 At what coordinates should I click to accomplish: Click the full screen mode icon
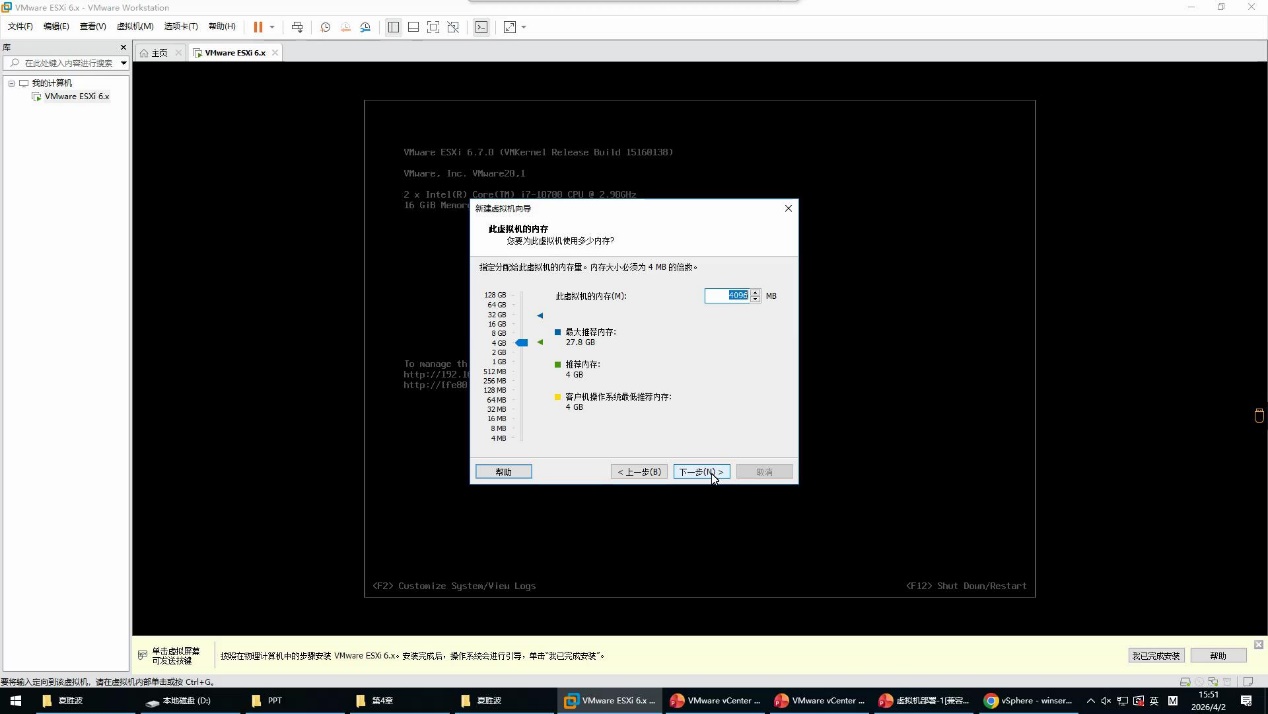click(x=433, y=27)
